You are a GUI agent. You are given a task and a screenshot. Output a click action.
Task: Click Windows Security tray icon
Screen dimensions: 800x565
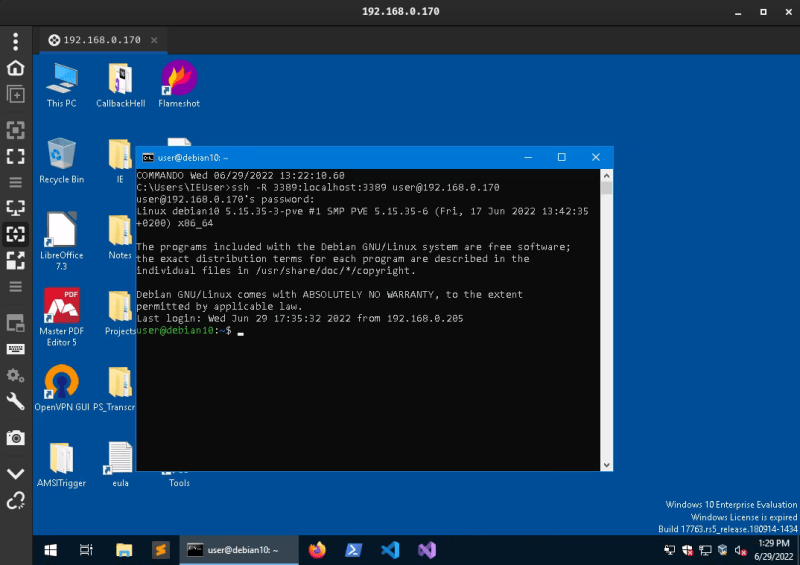coord(687,550)
